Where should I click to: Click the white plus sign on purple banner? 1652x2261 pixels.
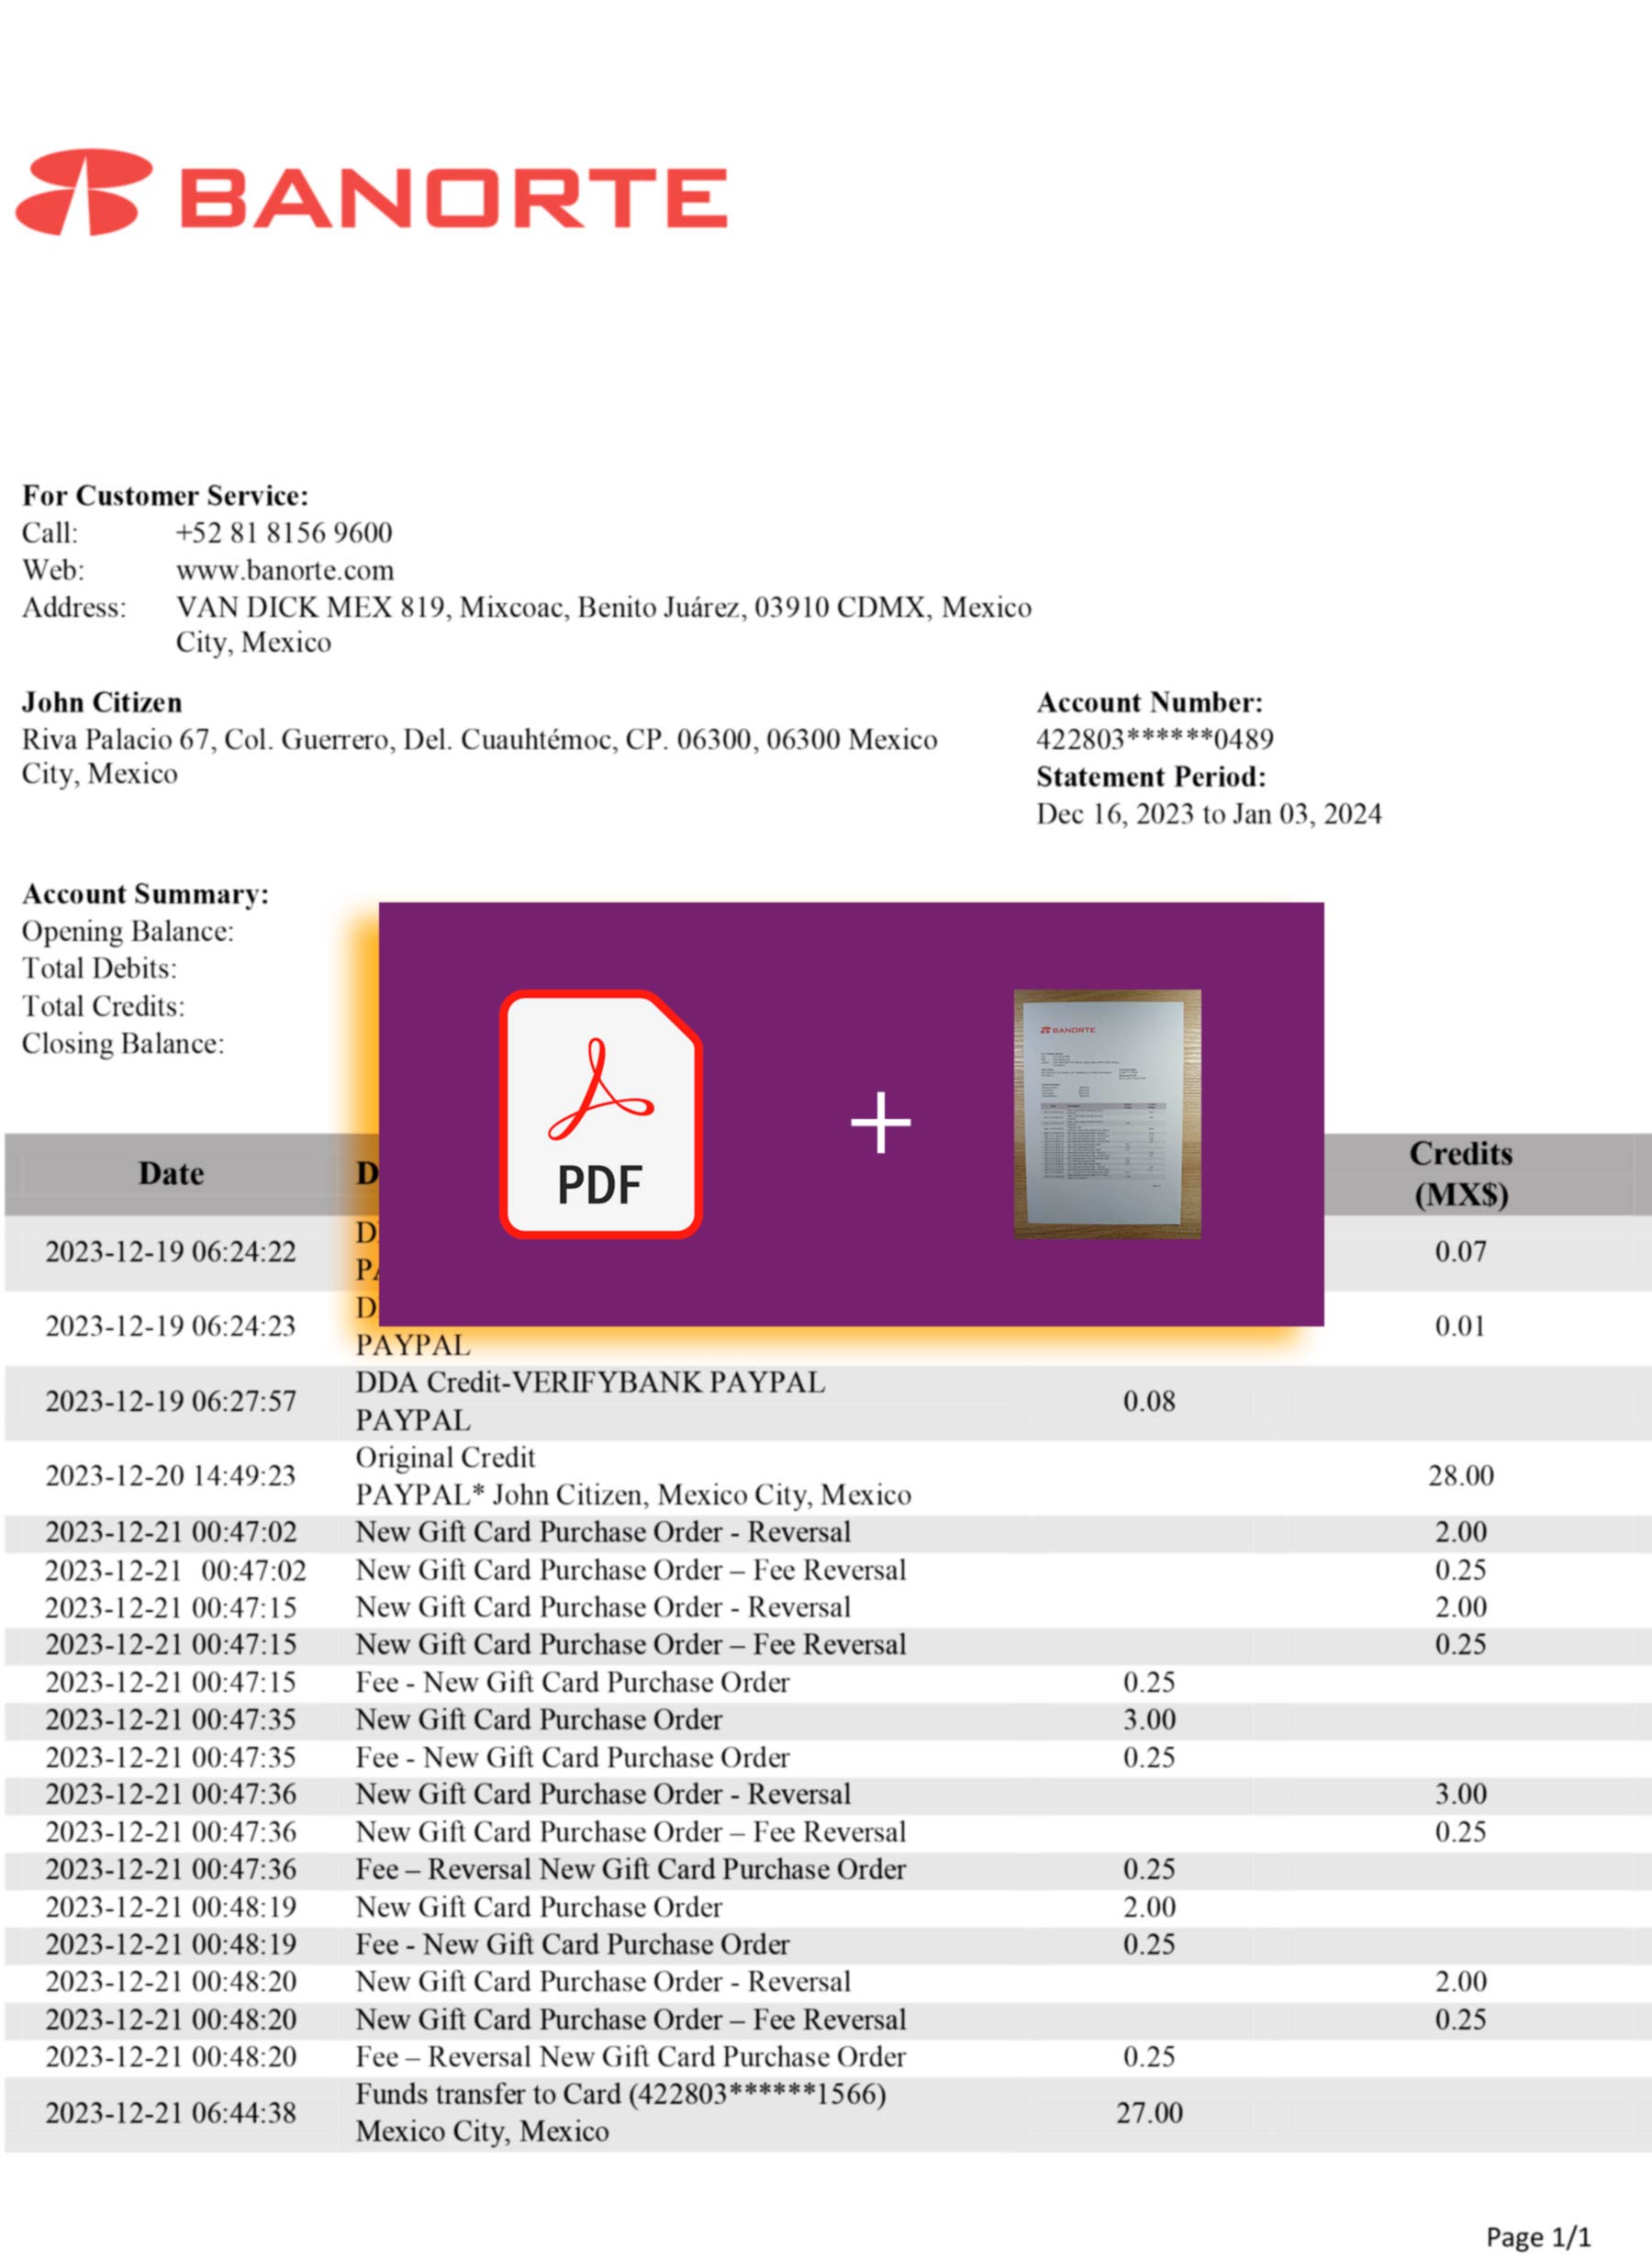[x=880, y=1122]
